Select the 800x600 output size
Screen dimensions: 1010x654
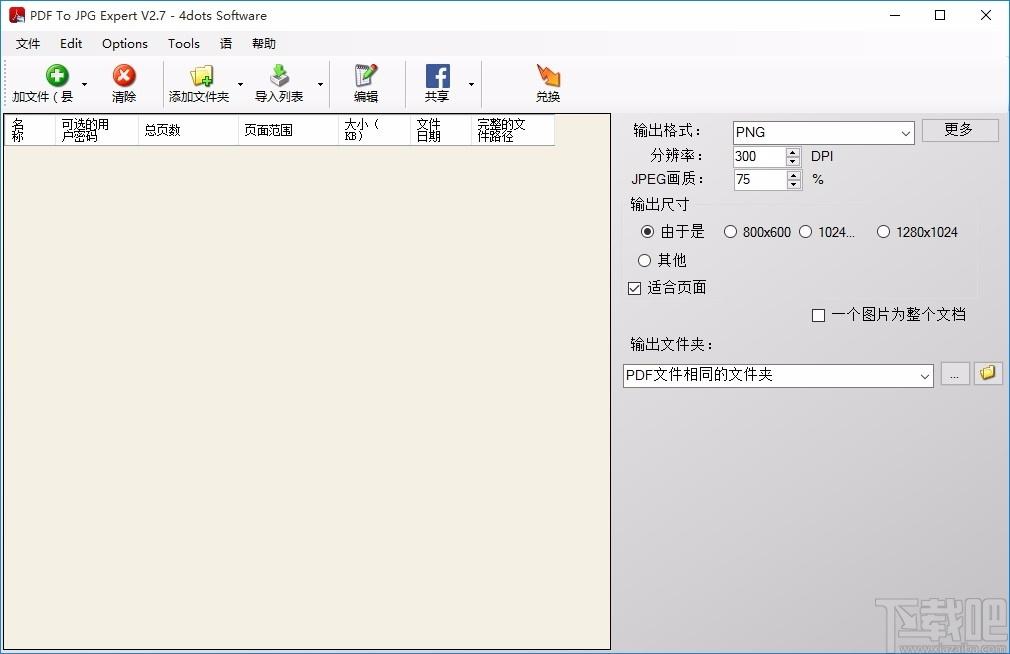[730, 232]
